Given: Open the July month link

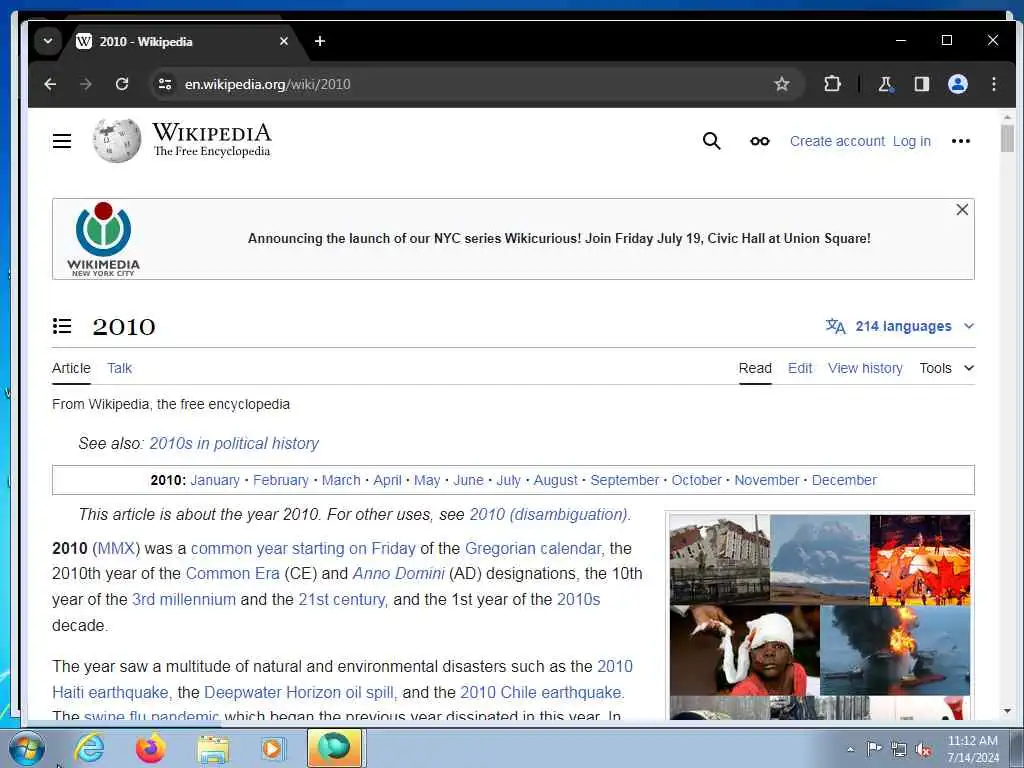Looking at the screenshot, I should click(x=509, y=480).
